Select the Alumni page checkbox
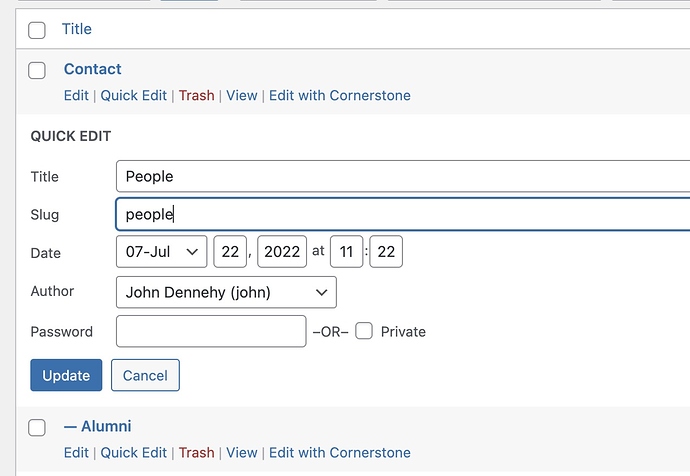Viewport: 690px width, 476px height. click(x=37, y=427)
